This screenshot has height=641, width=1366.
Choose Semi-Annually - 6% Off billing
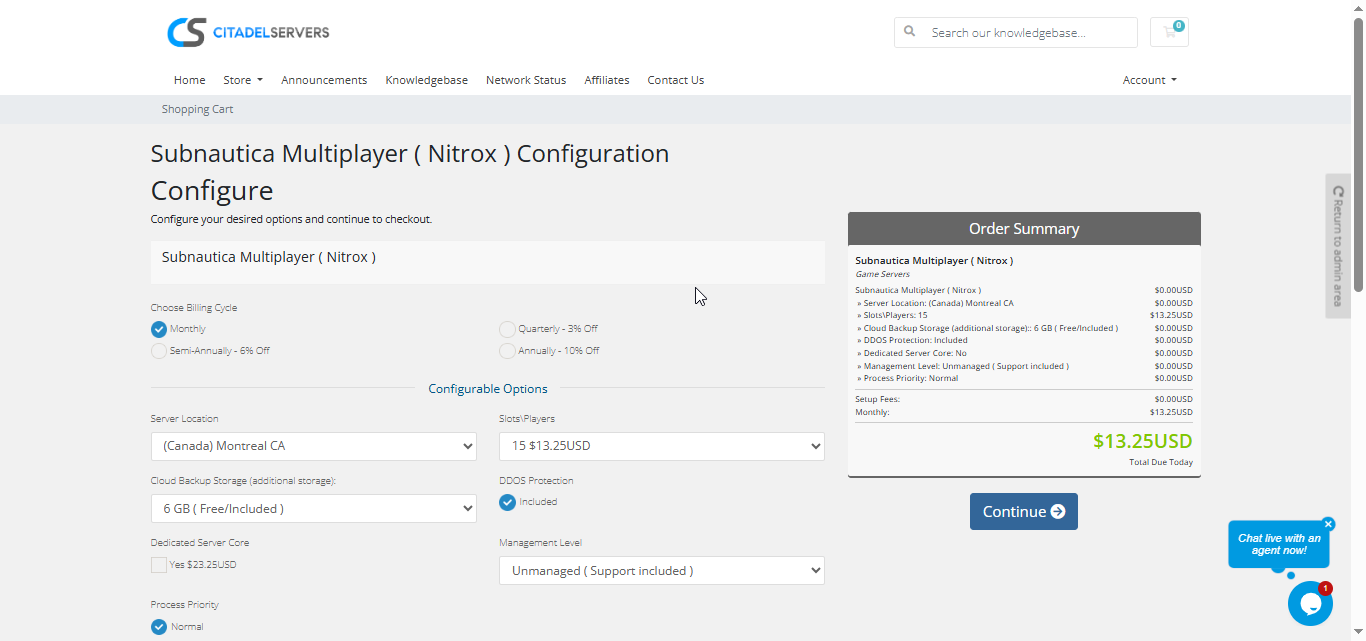[x=159, y=351]
